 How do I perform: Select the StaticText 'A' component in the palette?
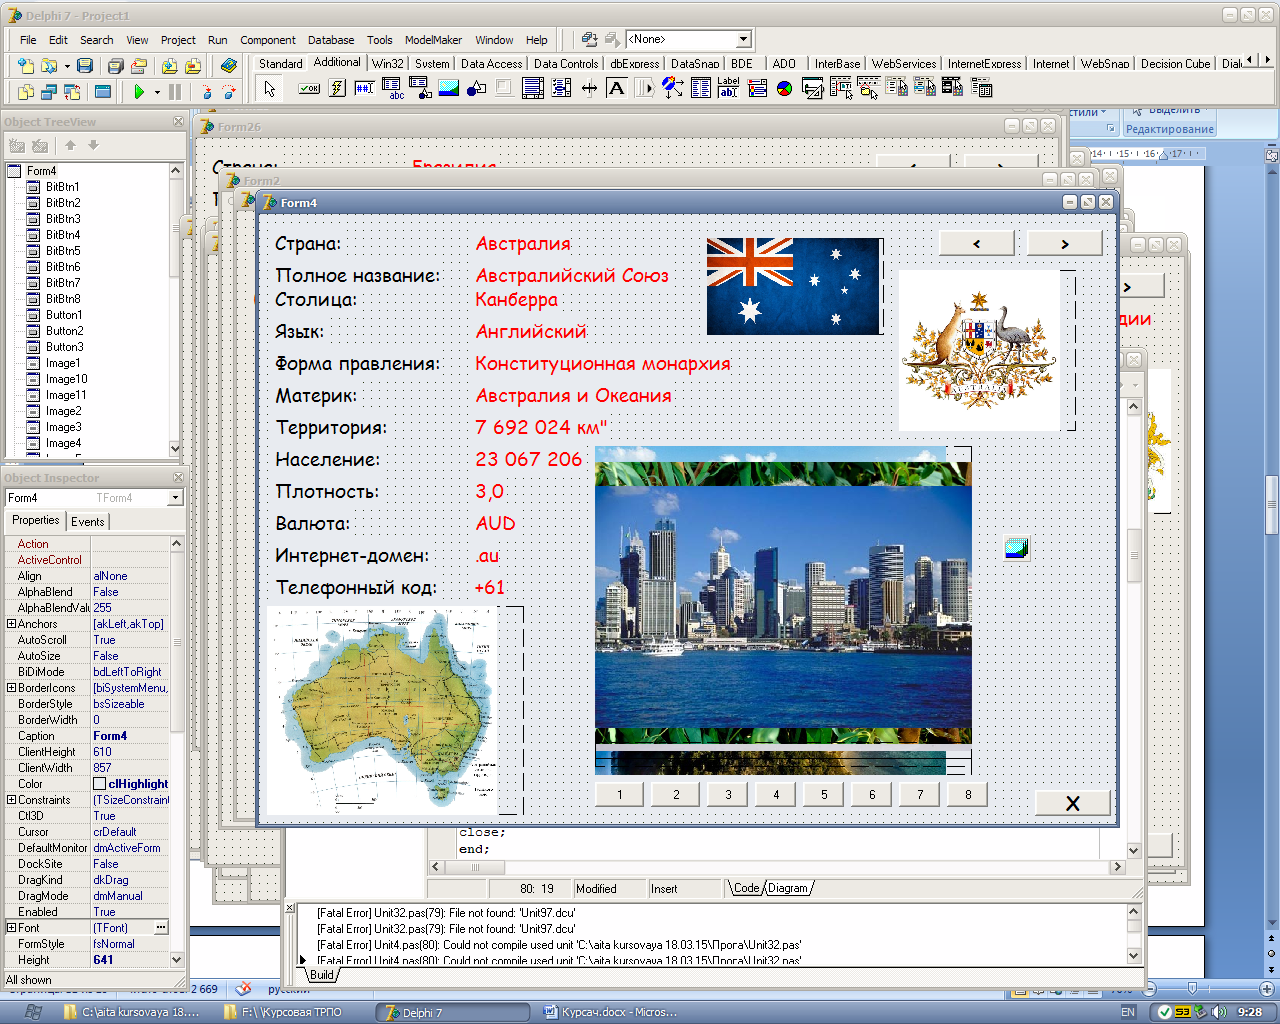click(617, 88)
